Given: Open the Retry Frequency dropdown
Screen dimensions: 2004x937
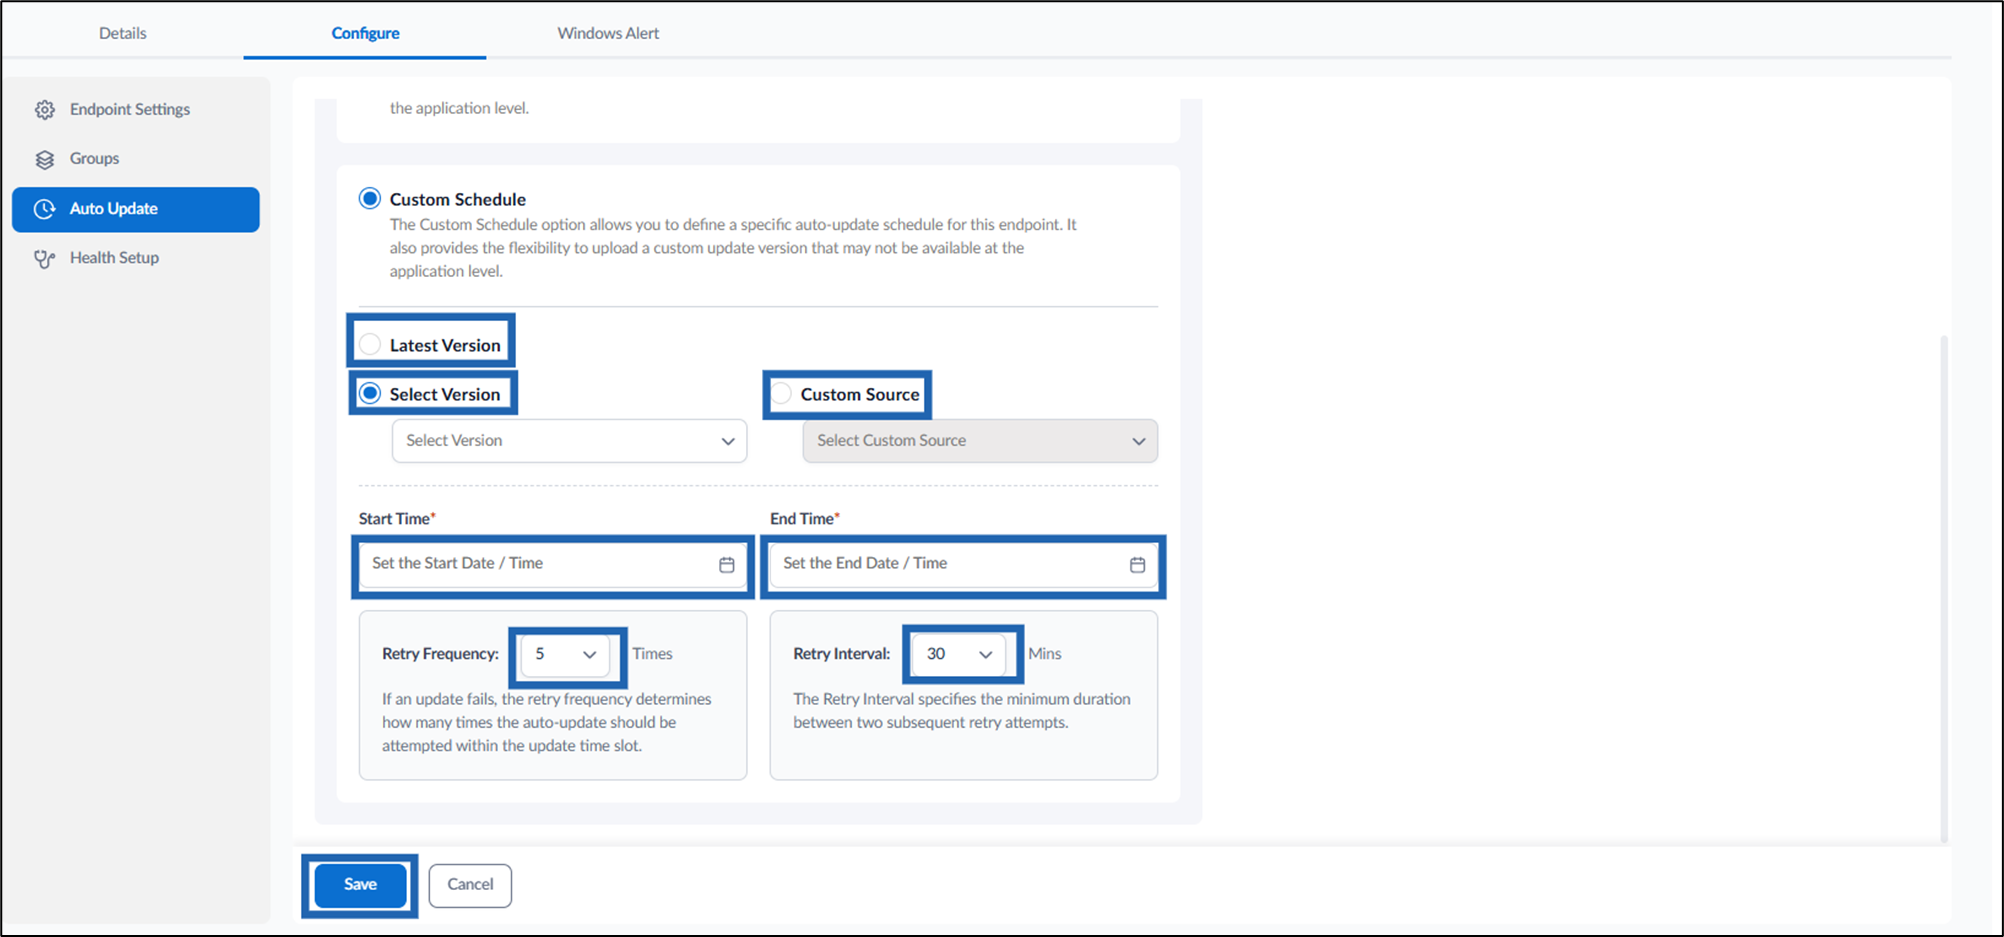Looking at the screenshot, I should (565, 654).
